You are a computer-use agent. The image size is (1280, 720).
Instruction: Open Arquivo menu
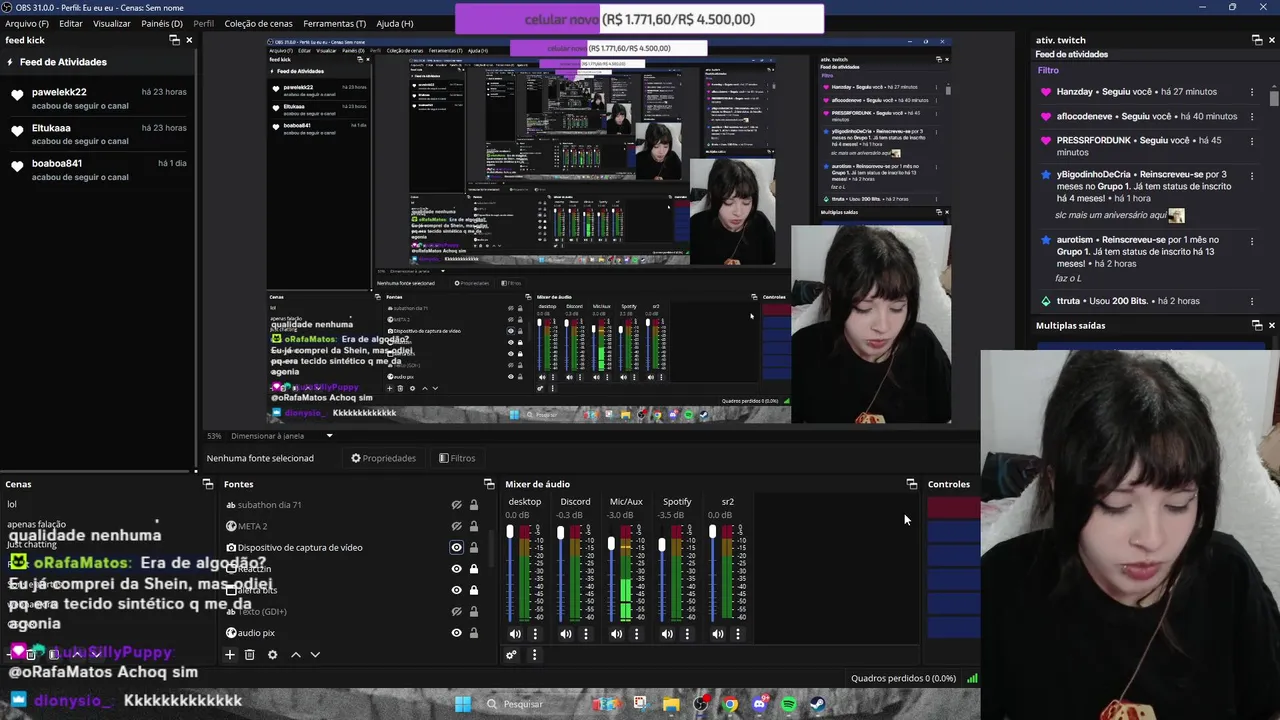click(x=27, y=23)
